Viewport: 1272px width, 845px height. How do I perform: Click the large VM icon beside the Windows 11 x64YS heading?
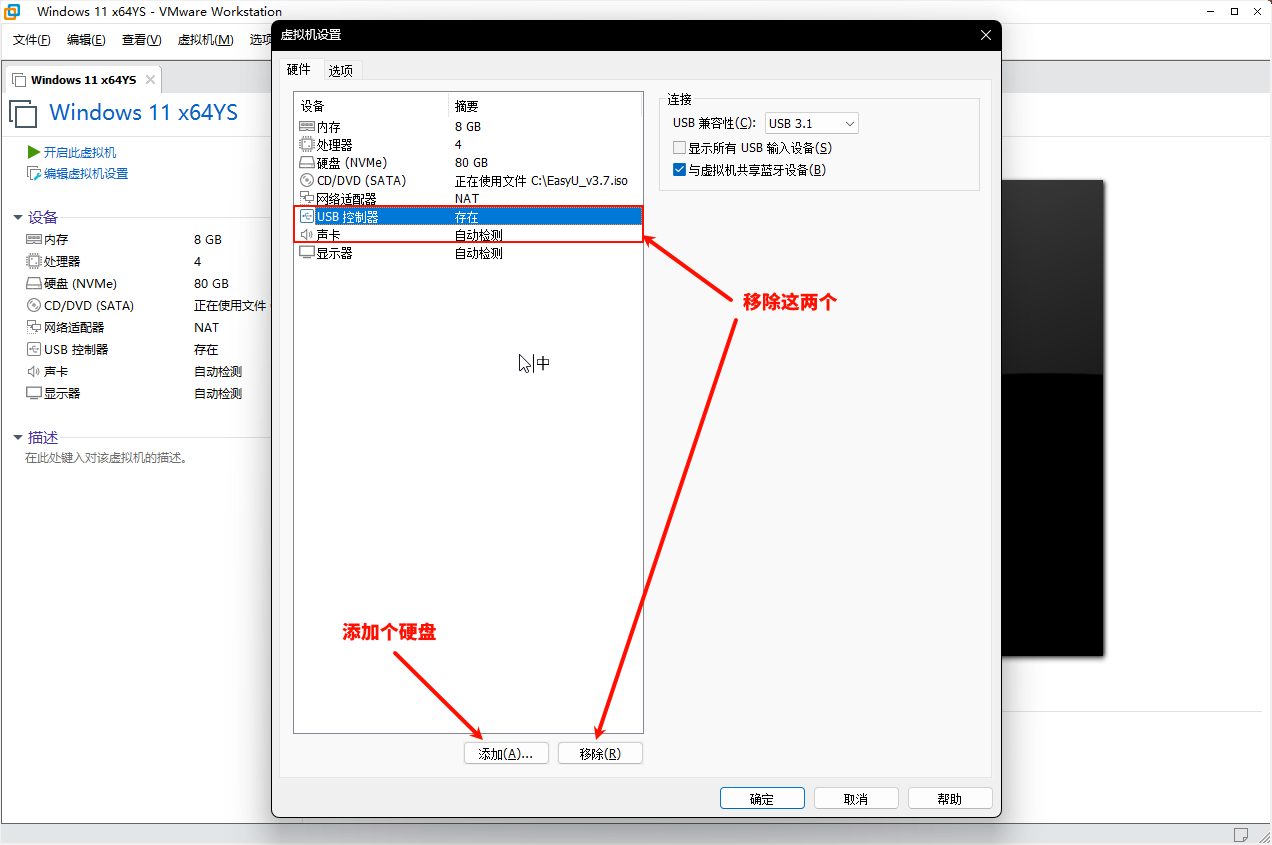click(23, 114)
